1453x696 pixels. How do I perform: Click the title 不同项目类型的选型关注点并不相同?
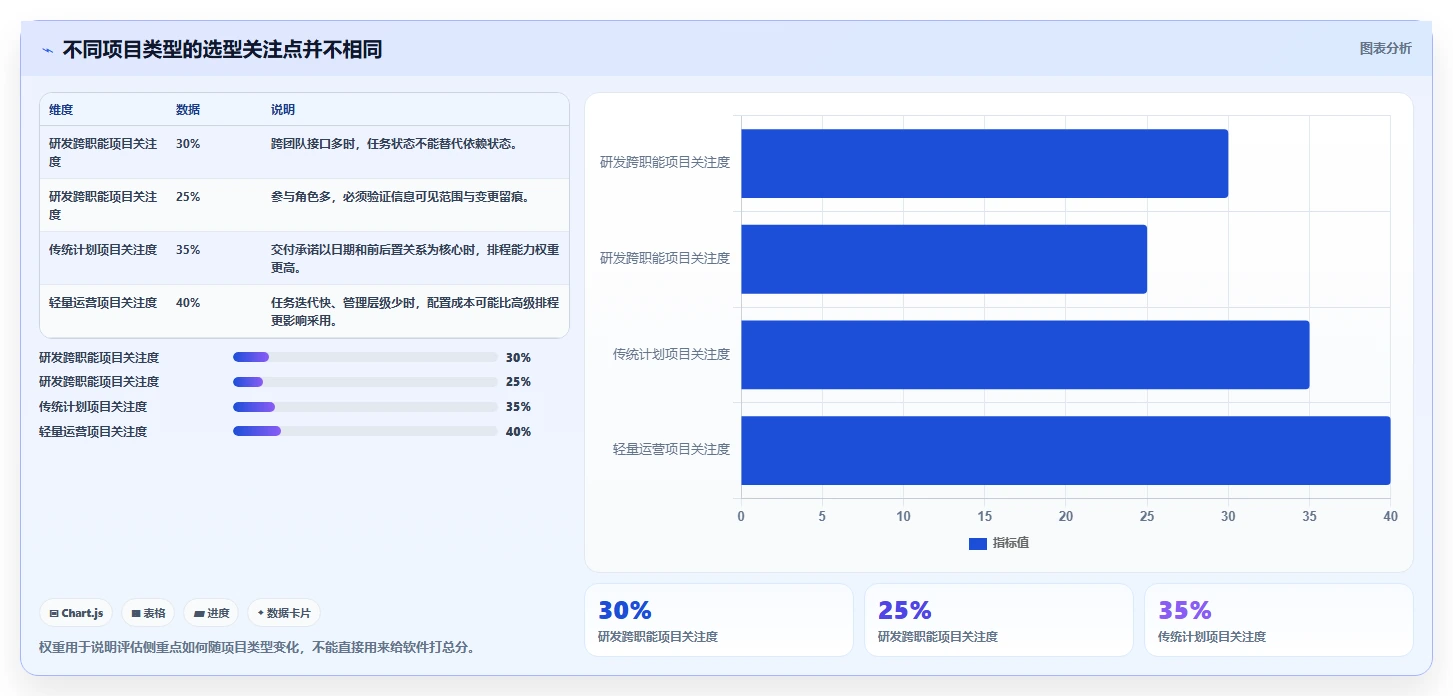point(222,50)
